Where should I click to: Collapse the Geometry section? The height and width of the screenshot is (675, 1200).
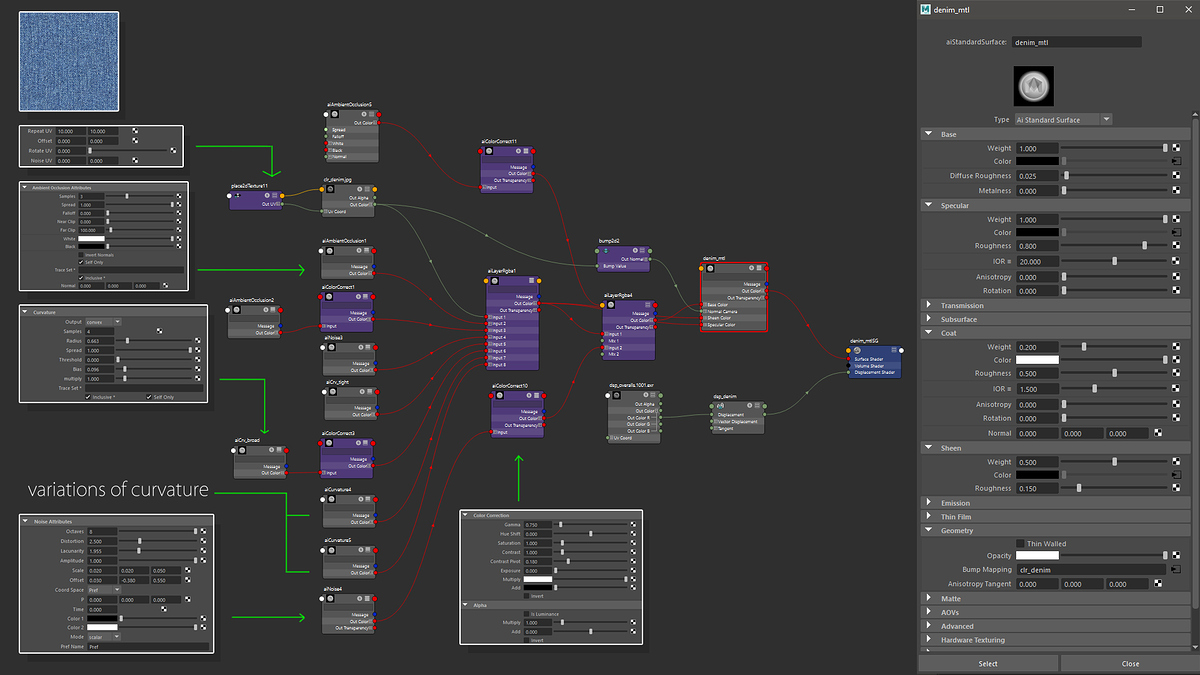coord(929,531)
